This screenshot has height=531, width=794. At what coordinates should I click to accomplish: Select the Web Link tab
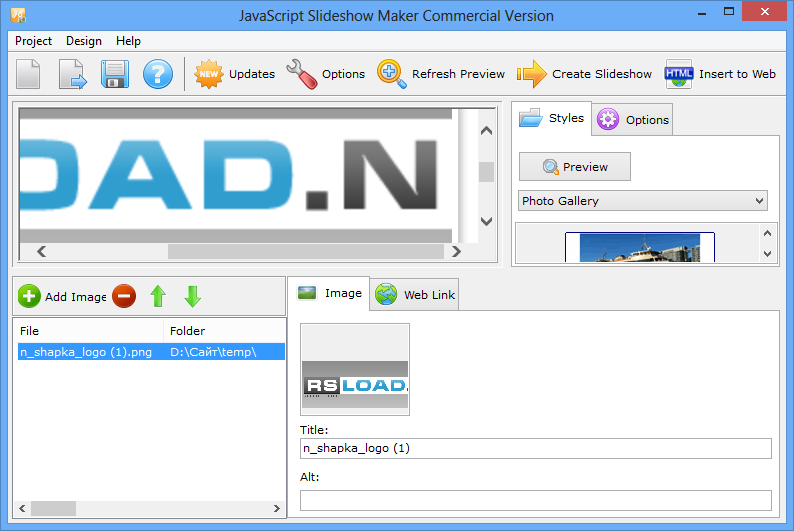tap(415, 295)
